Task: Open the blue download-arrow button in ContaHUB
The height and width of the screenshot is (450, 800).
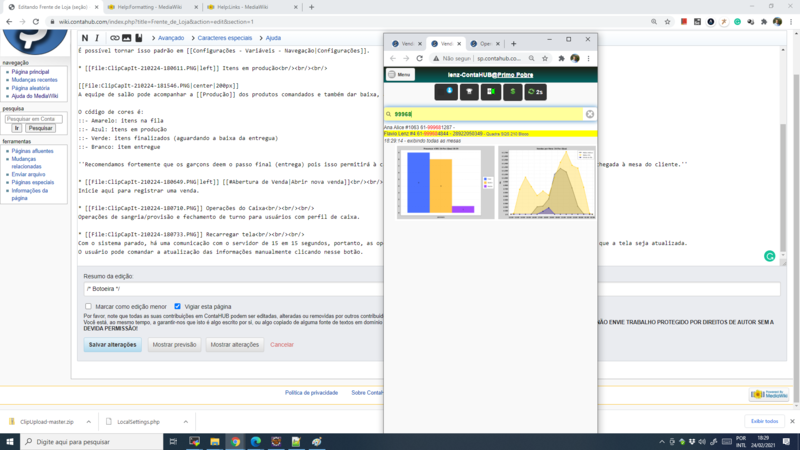Action: (x=446, y=92)
